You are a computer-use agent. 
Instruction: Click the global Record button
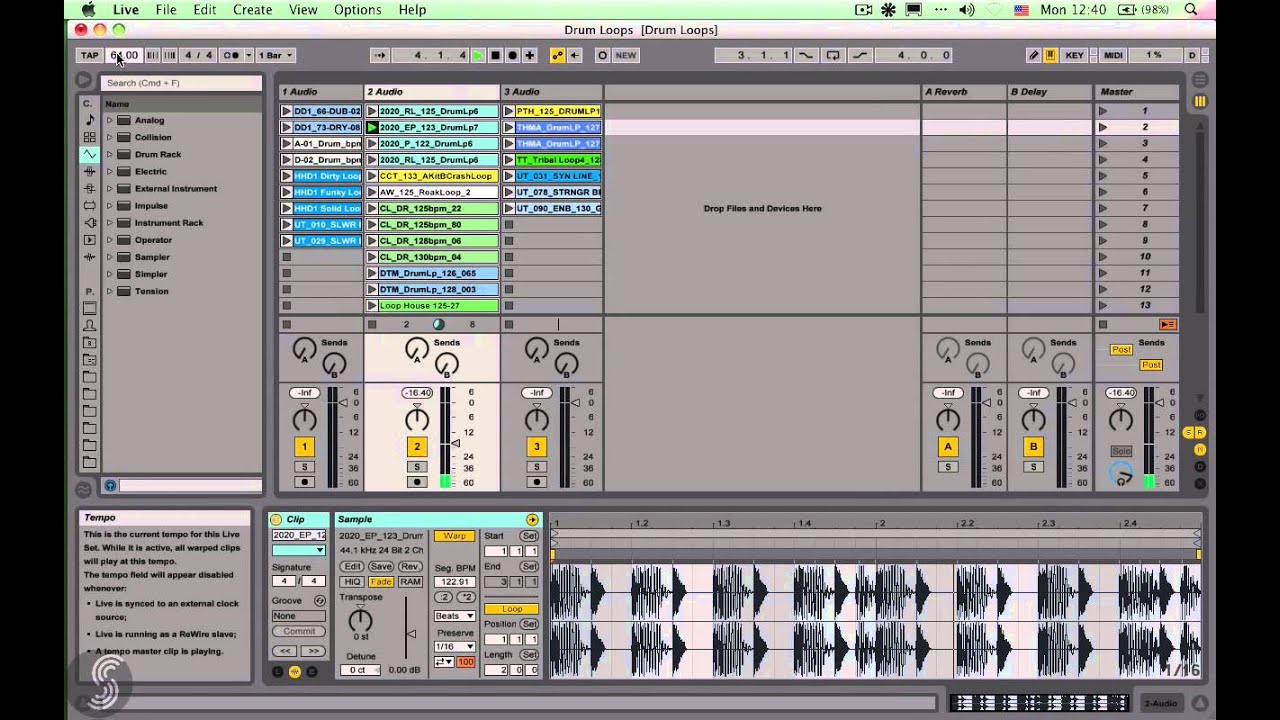(x=512, y=55)
